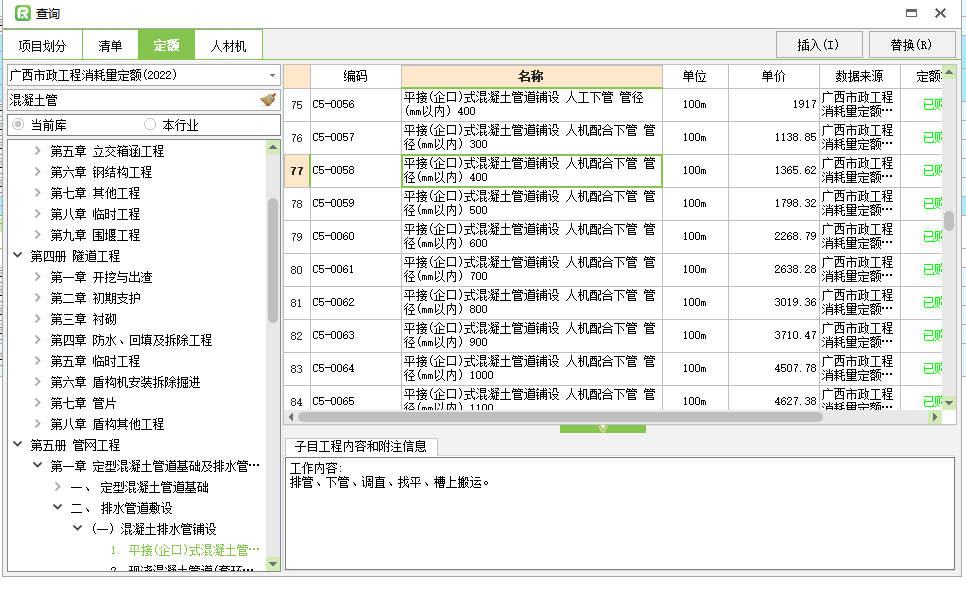Collapse 第五册 管网工程 node
Viewport: 966px width, 590px height.
[18, 444]
